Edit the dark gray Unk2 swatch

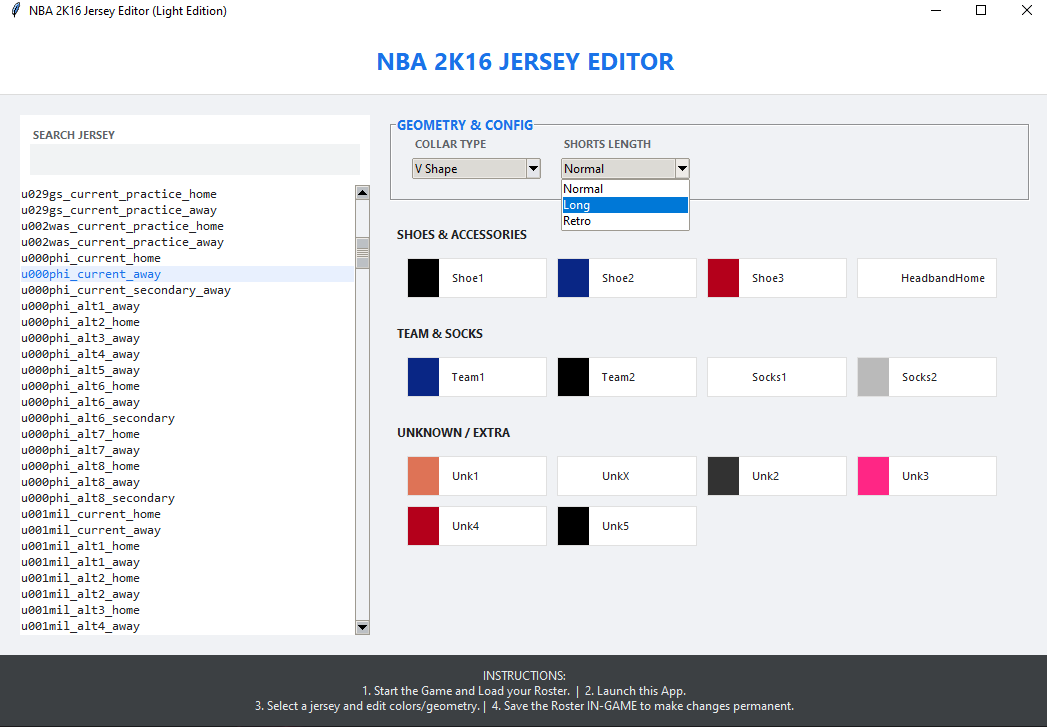coord(723,476)
